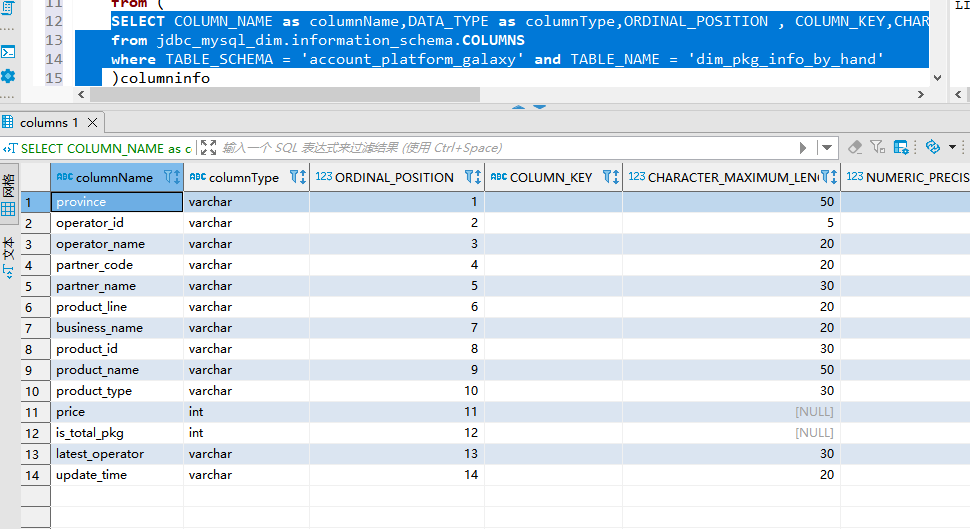Toggle sort arrows on COLUMN_KEY column

(x=616, y=177)
